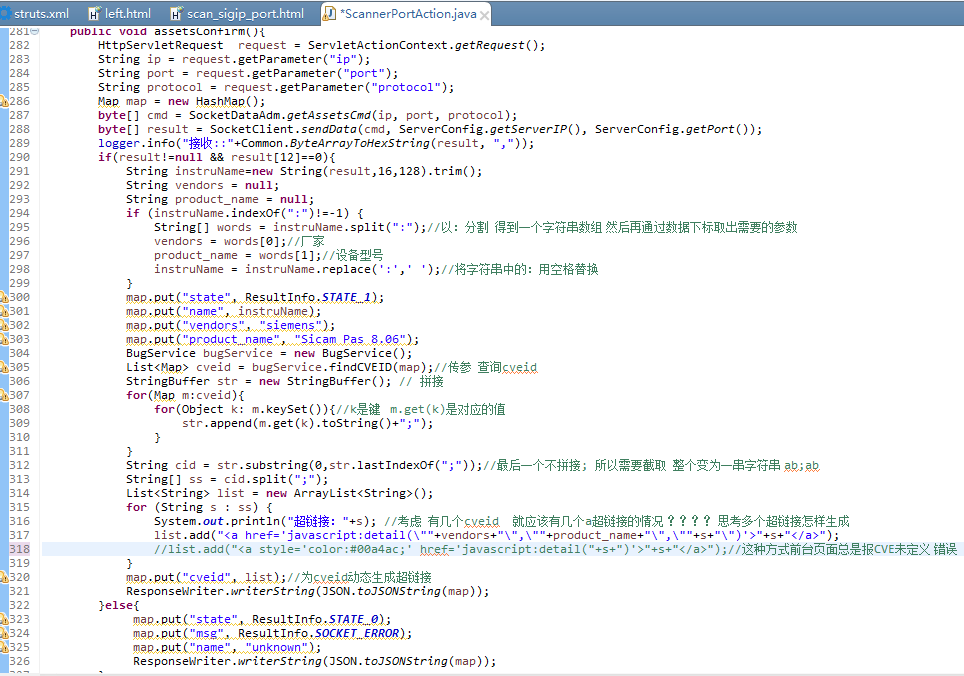Click 'getParameter("ip")' on line 283

(301, 59)
